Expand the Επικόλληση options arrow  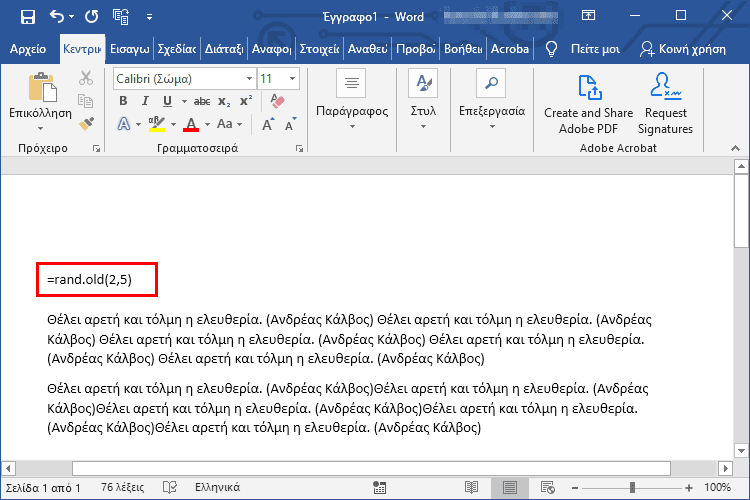click(x=40, y=128)
